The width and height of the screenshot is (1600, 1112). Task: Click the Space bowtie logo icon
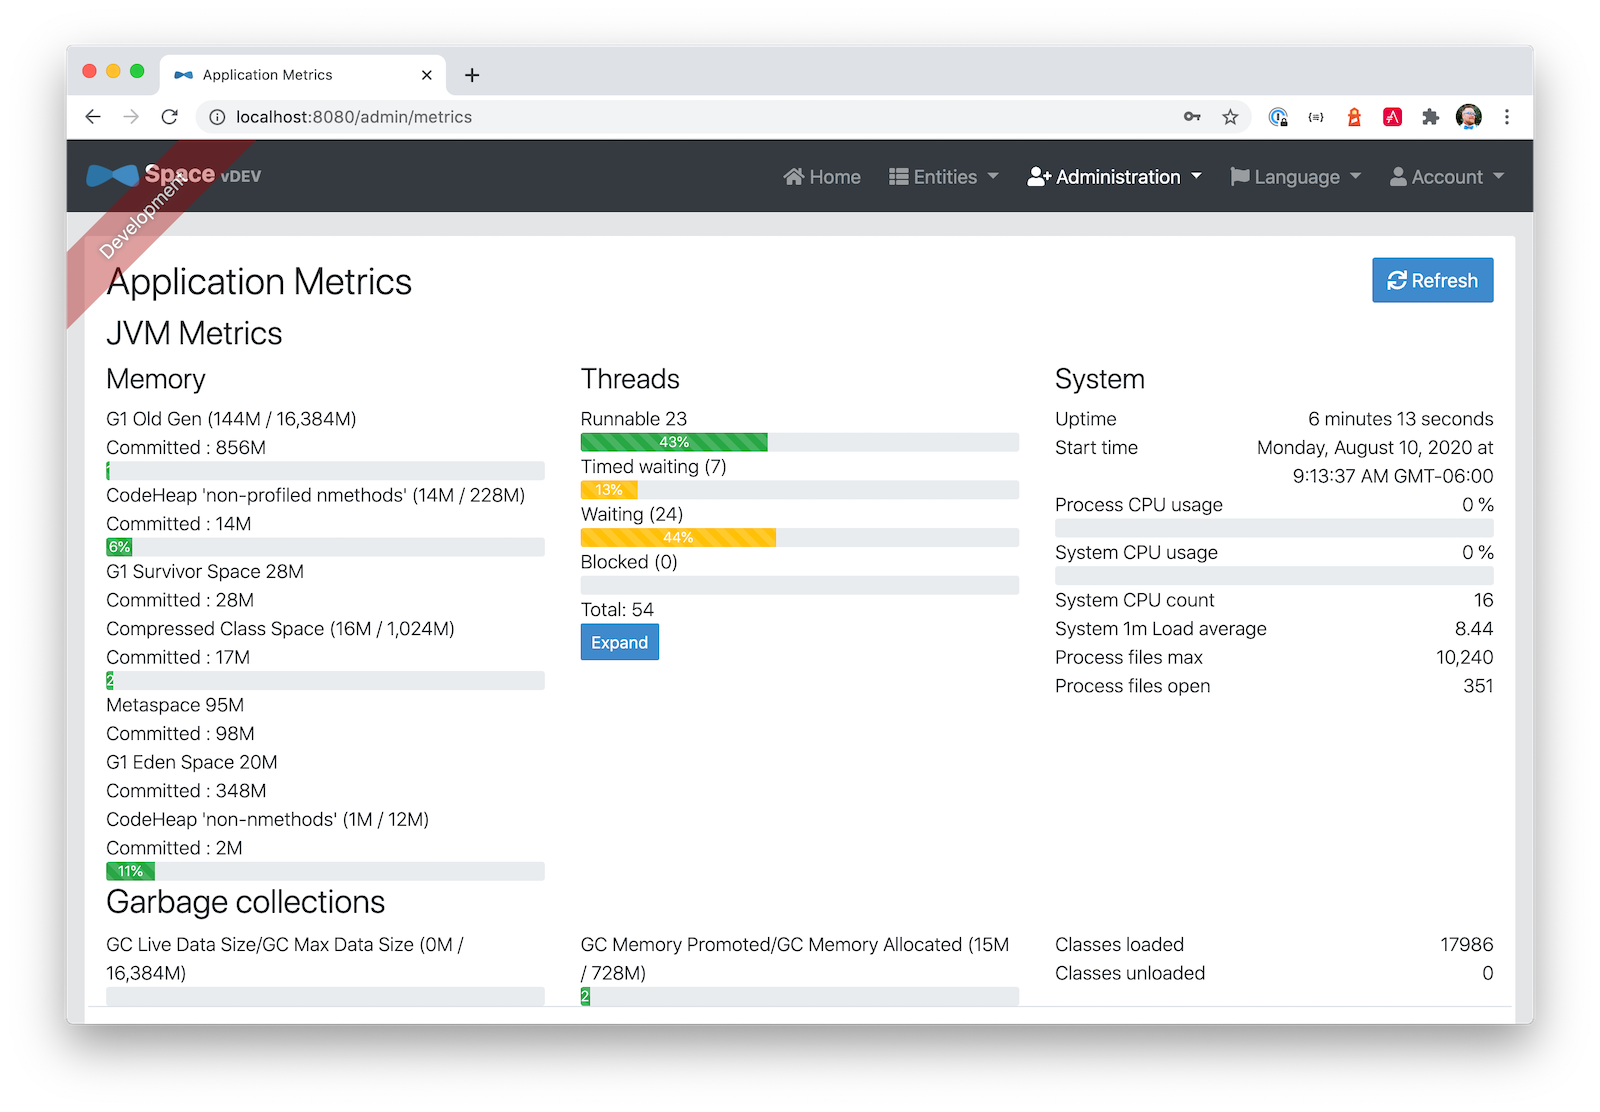pyautogui.click(x=112, y=176)
